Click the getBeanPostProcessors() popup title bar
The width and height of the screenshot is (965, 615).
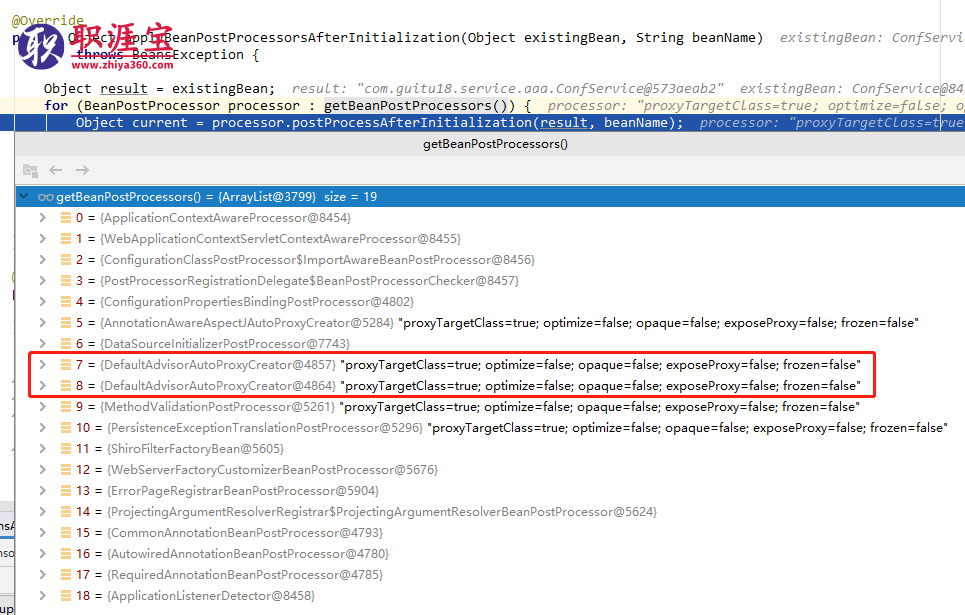[490, 143]
